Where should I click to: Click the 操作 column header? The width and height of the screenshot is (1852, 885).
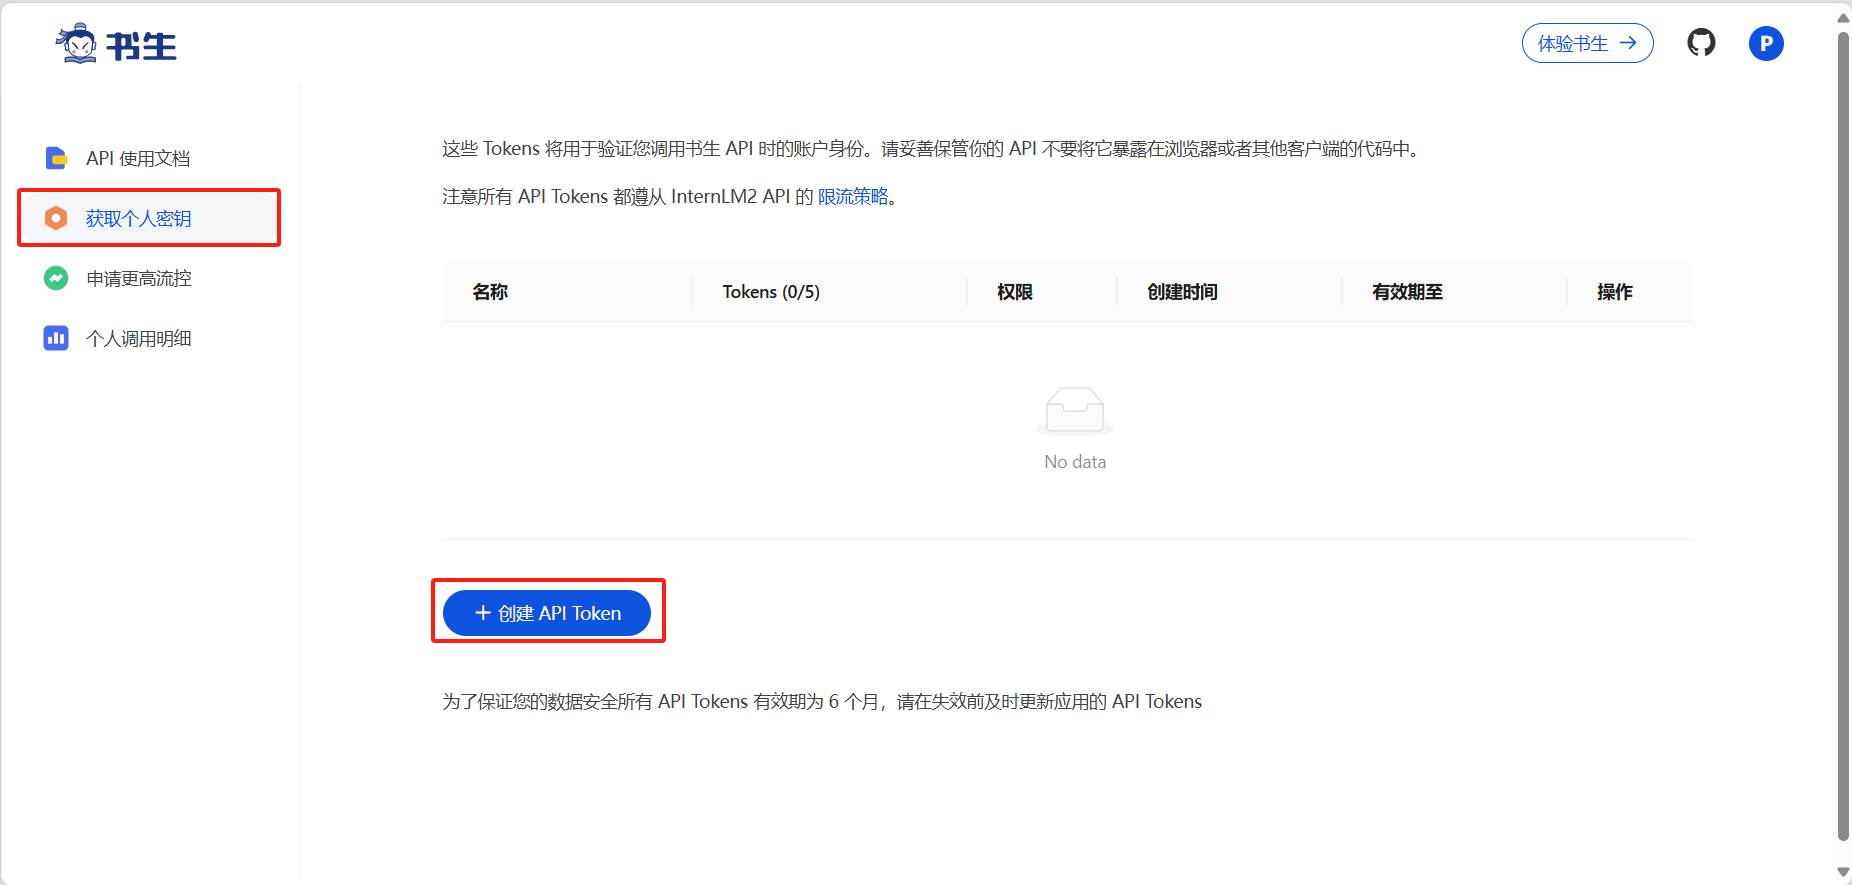[x=1630, y=292]
